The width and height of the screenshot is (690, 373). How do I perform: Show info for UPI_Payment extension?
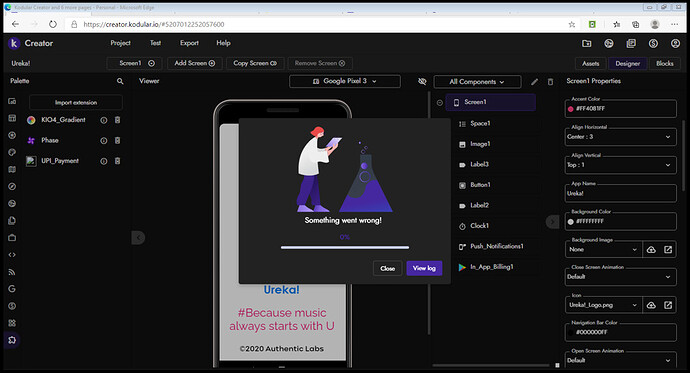pyautogui.click(x=103, y=161)
